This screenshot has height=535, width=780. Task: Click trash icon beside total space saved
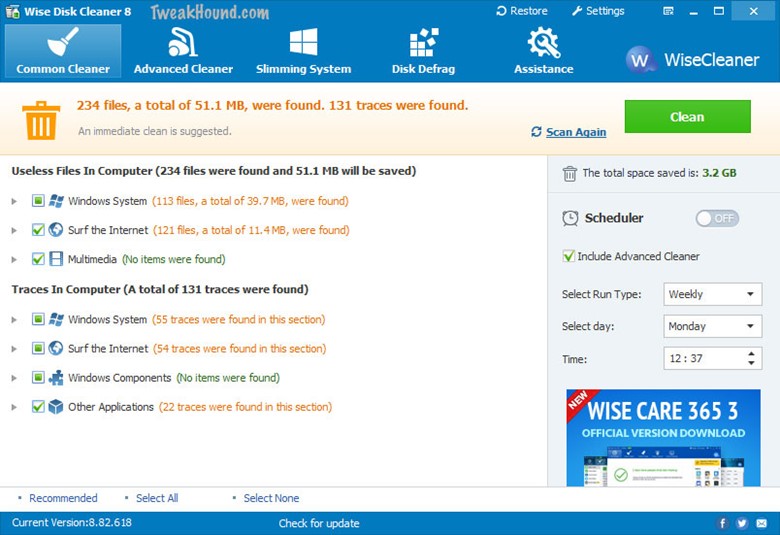[x=570, y=174]
